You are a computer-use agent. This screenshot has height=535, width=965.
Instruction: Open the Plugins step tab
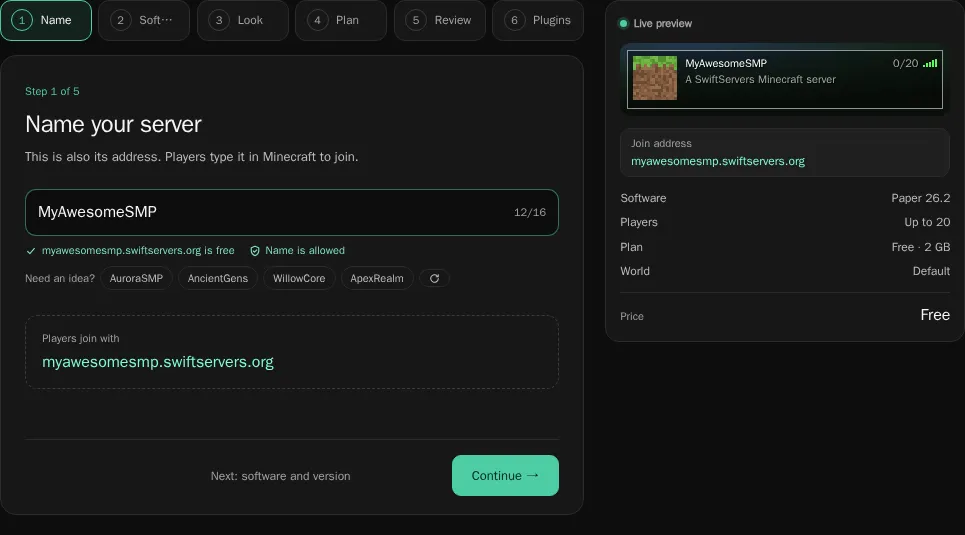point(538,20)
